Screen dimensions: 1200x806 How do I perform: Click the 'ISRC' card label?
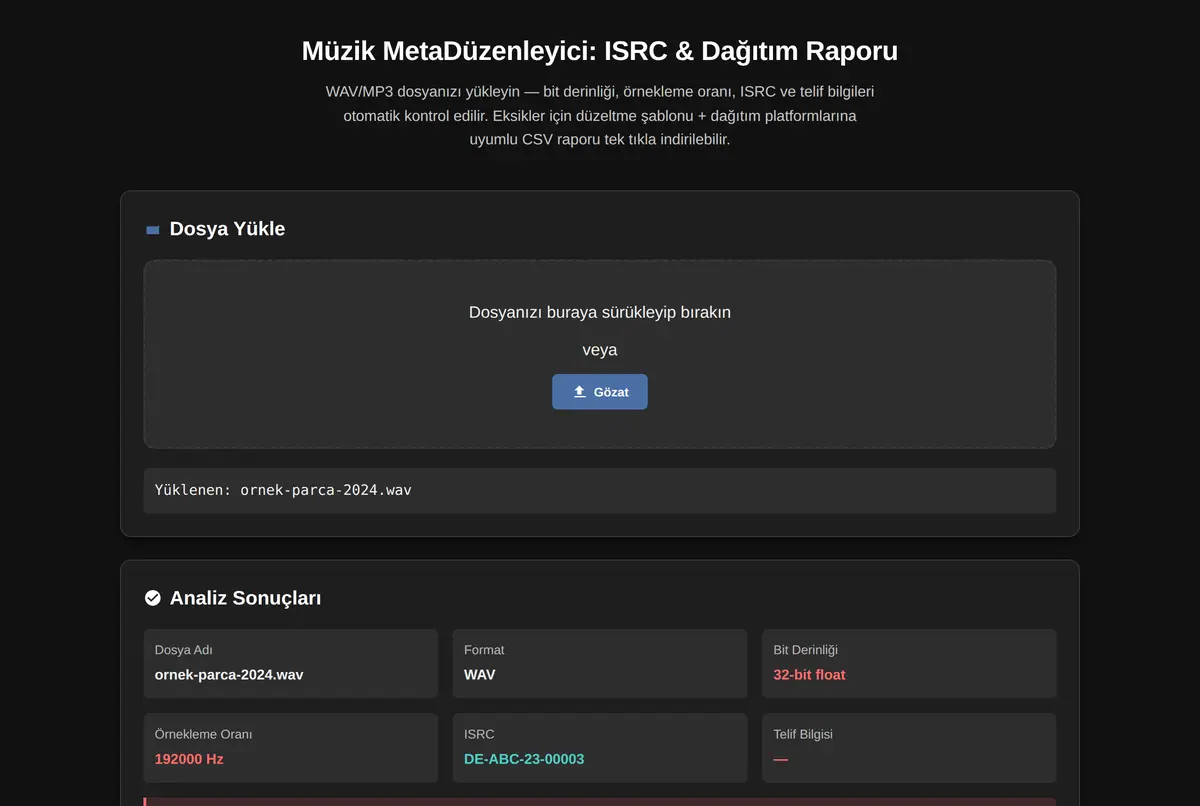point(479,734)
